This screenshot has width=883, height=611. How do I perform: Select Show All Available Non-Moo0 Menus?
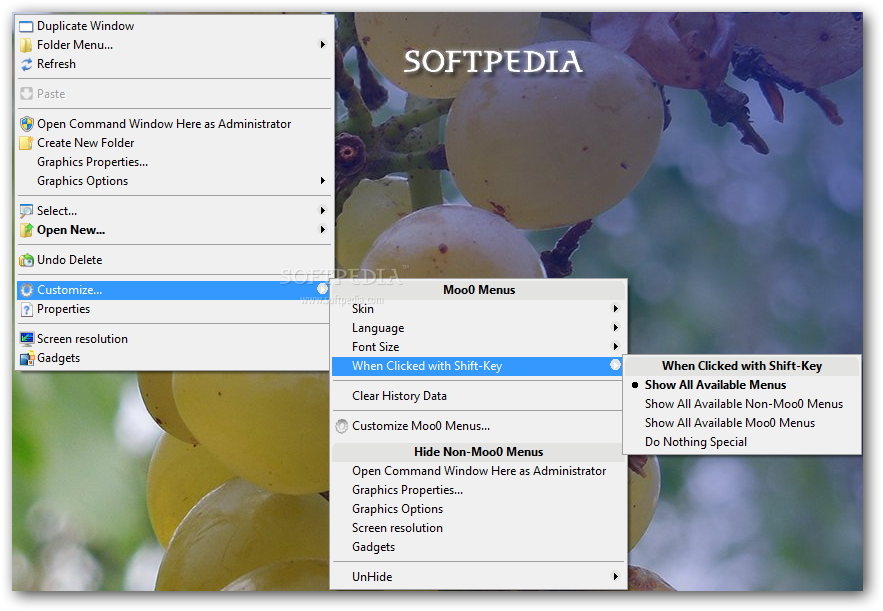(x=742, y=404)
